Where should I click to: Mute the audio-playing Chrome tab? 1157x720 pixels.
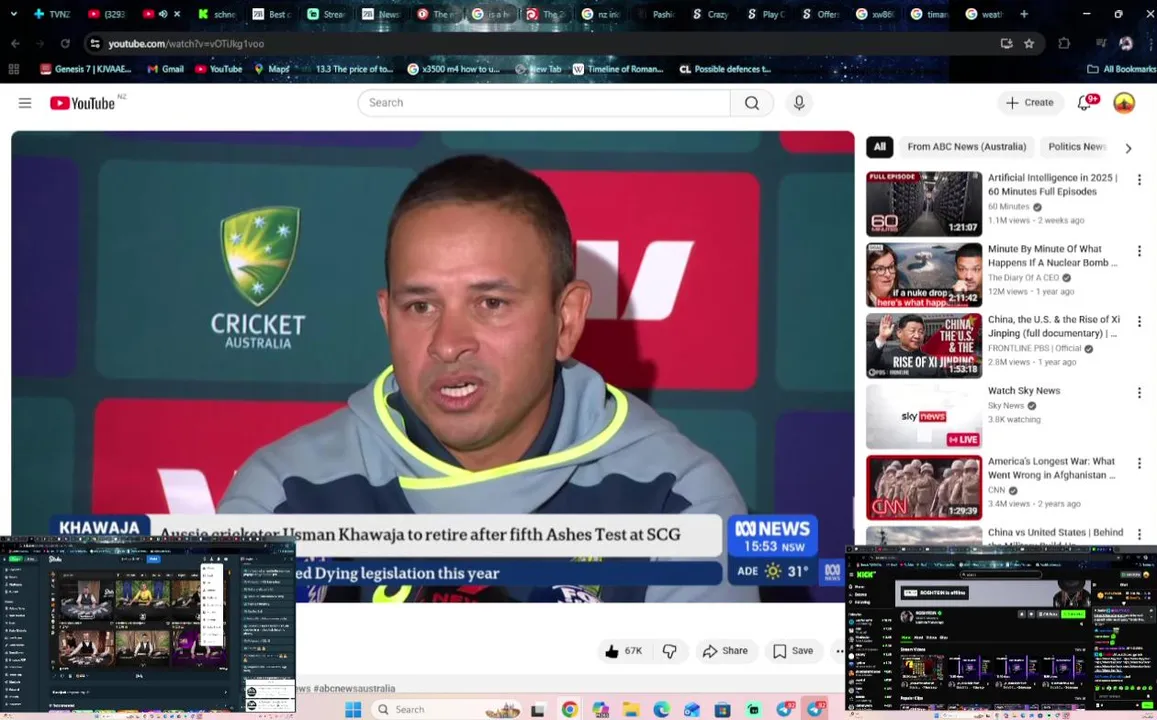coord(163,14)
